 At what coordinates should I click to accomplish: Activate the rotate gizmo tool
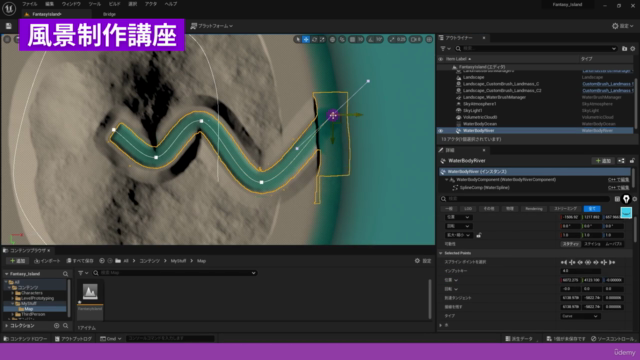pyautogui.click(x=314, y=39)
